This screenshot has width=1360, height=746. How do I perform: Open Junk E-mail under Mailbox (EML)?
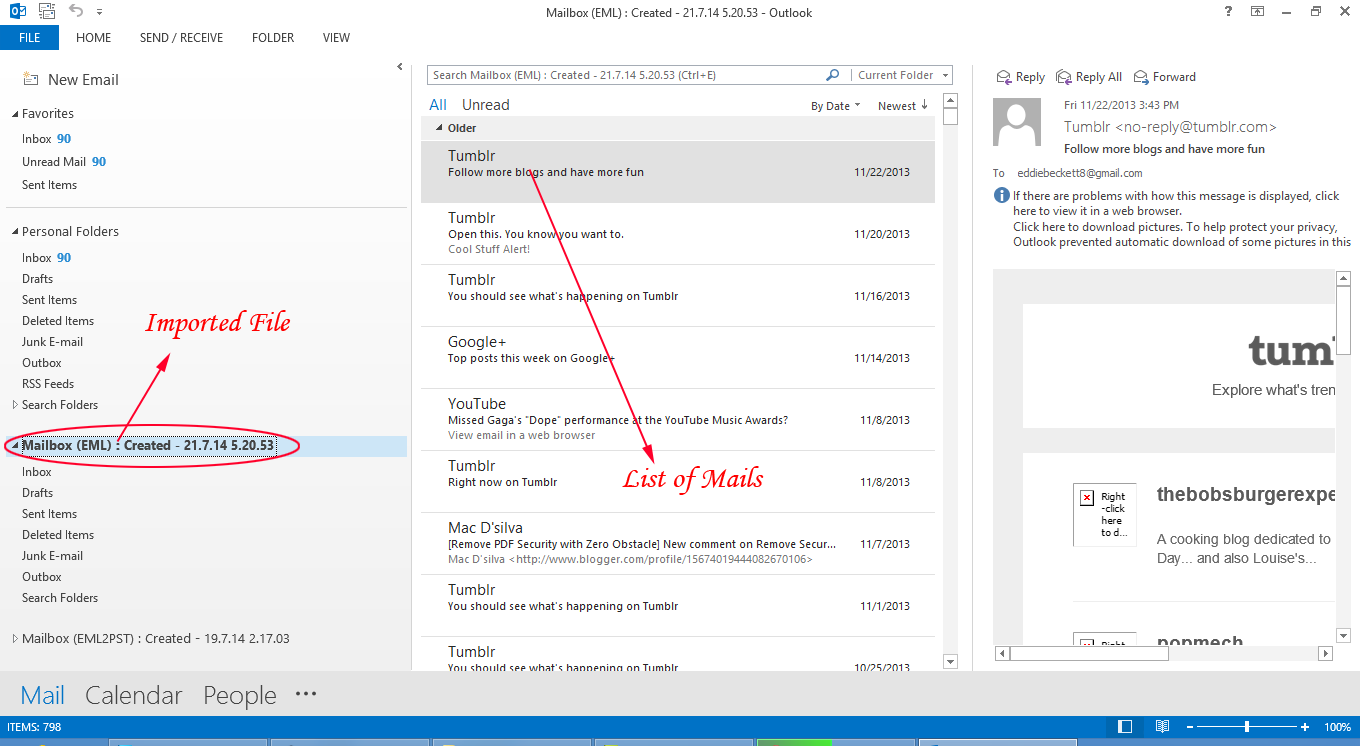[x=52, y=556]
